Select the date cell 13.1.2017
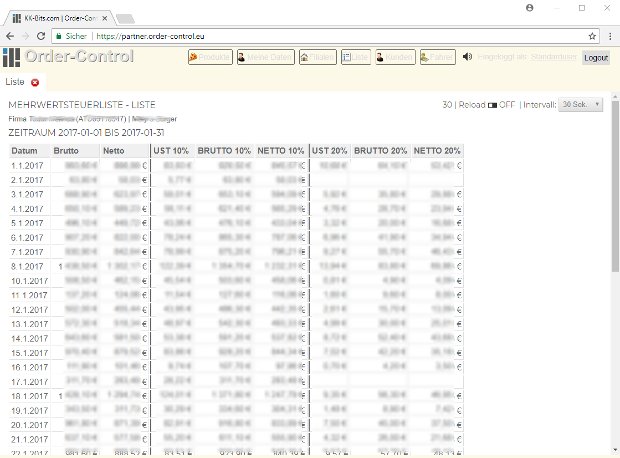Screen dimensions: 620x458 pos(30,324)
